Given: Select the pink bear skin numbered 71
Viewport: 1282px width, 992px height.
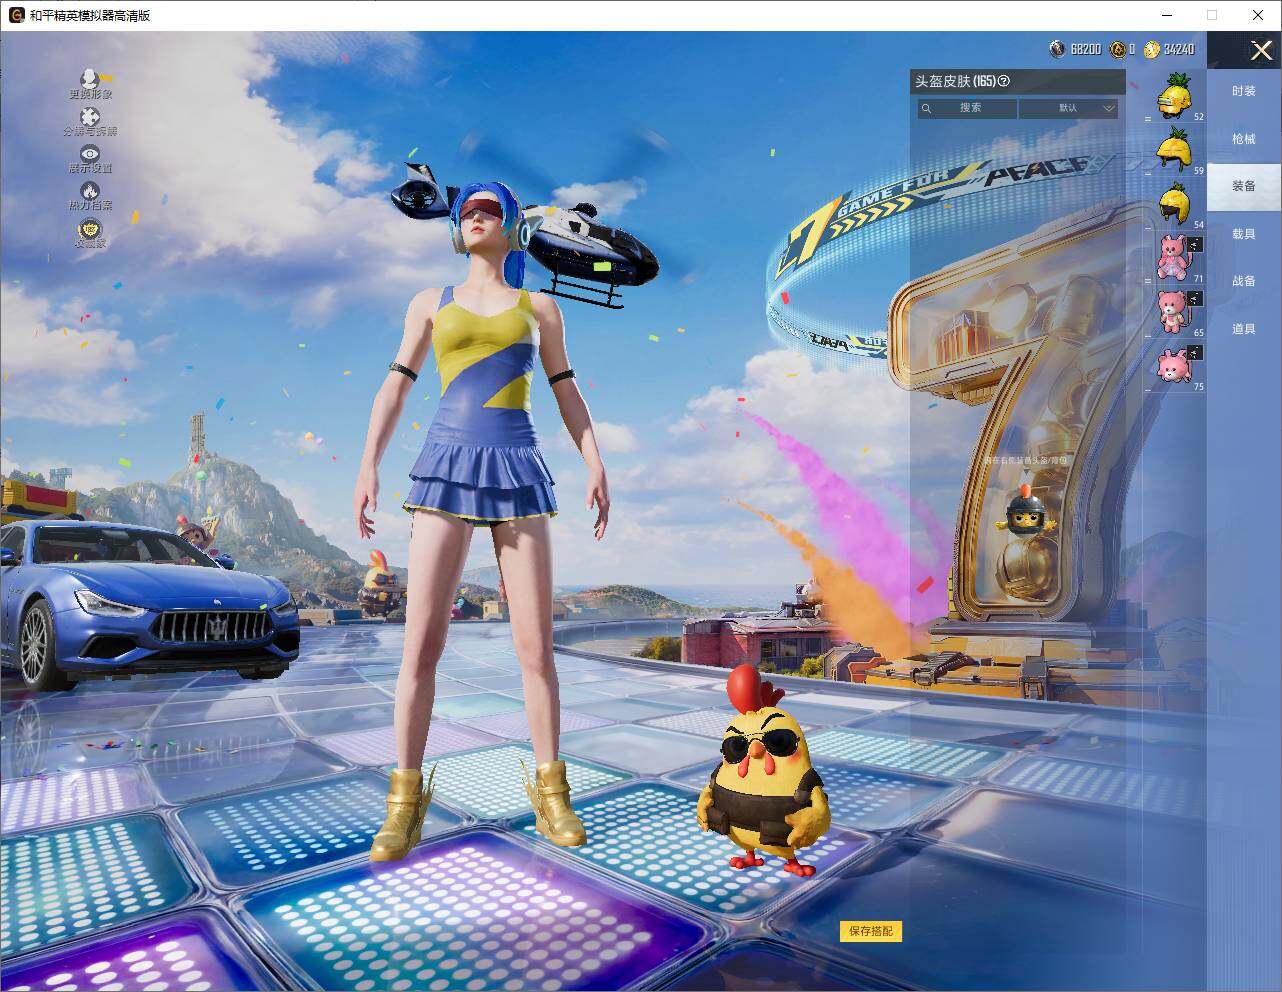Looking at the screenshot, I should 1175,258.
